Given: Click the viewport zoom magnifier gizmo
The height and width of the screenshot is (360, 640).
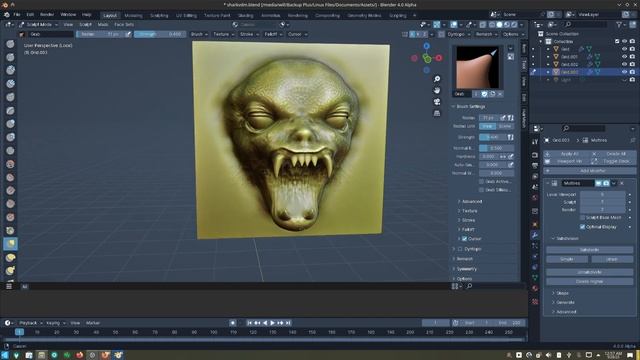Looking at the screenshot, I should tap(437, 79).
